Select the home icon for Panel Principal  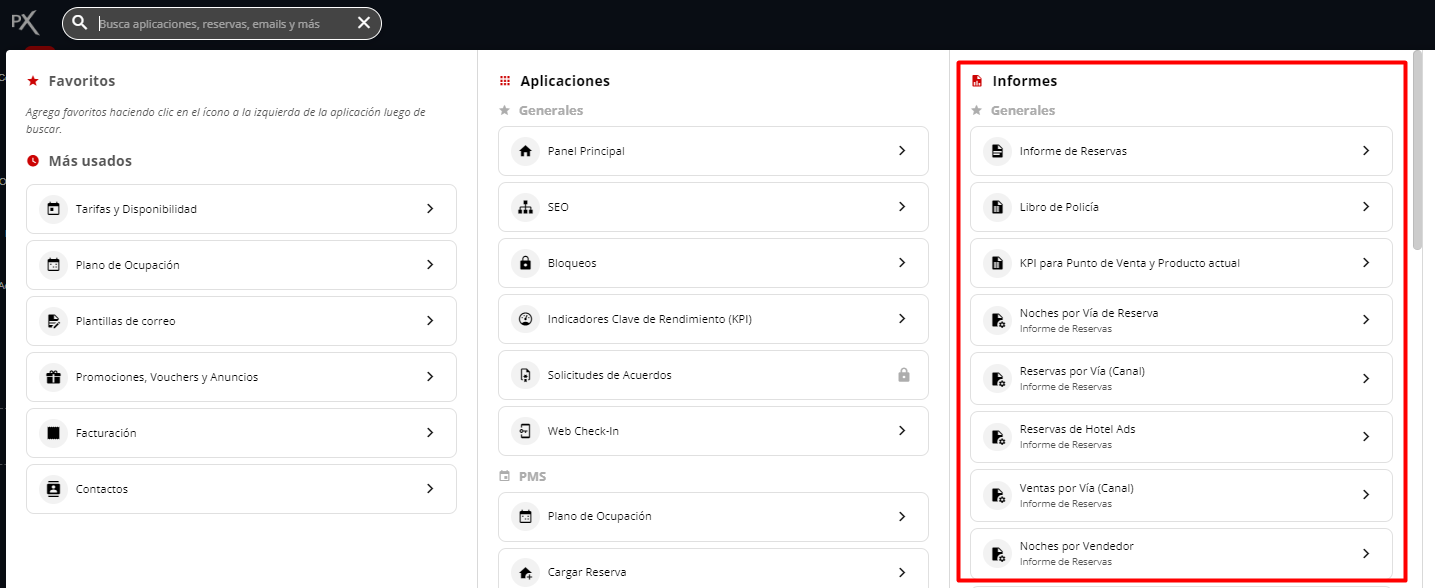pyautogui.click(x=525, y=150)
